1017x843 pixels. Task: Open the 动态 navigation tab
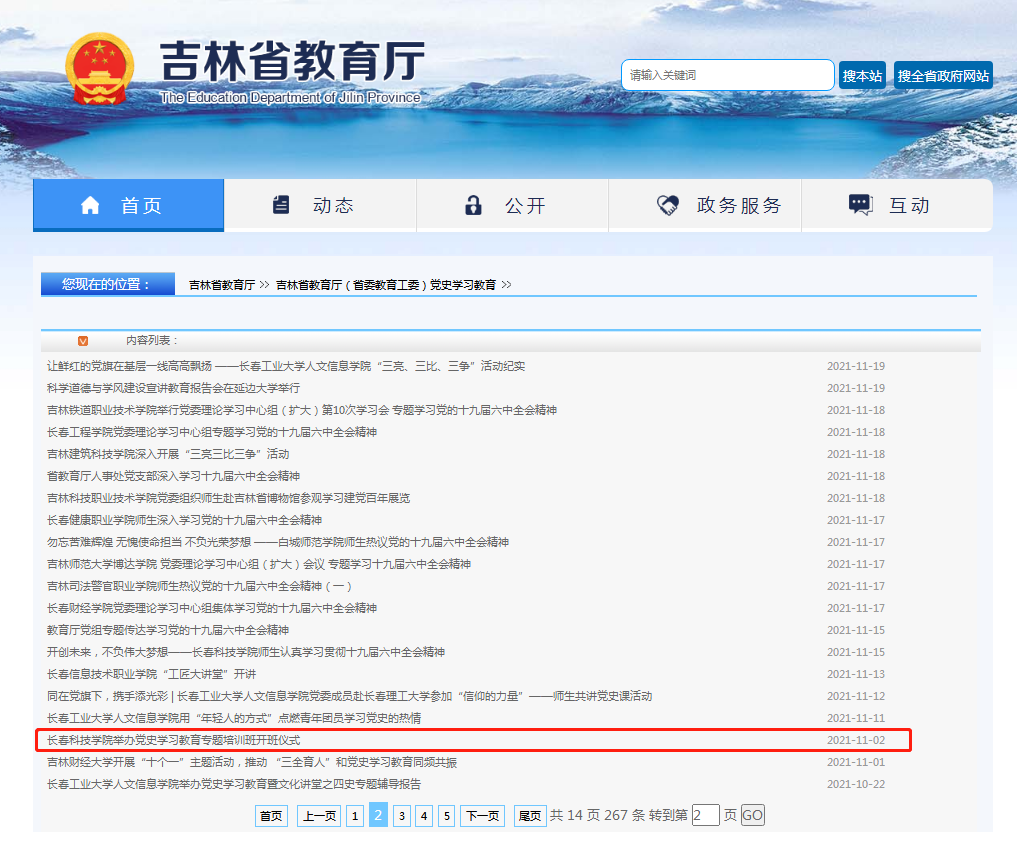pos(320,206)
